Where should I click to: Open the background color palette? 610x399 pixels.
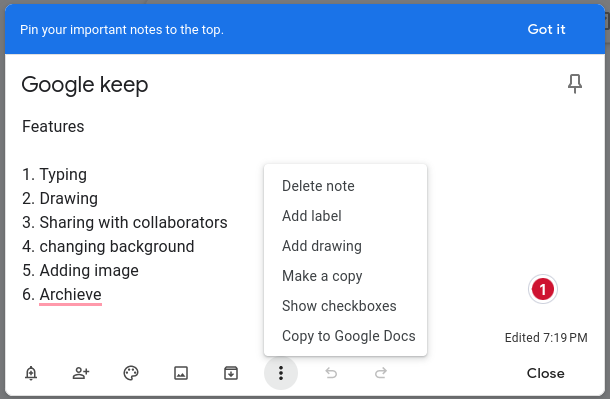(131, 373)
